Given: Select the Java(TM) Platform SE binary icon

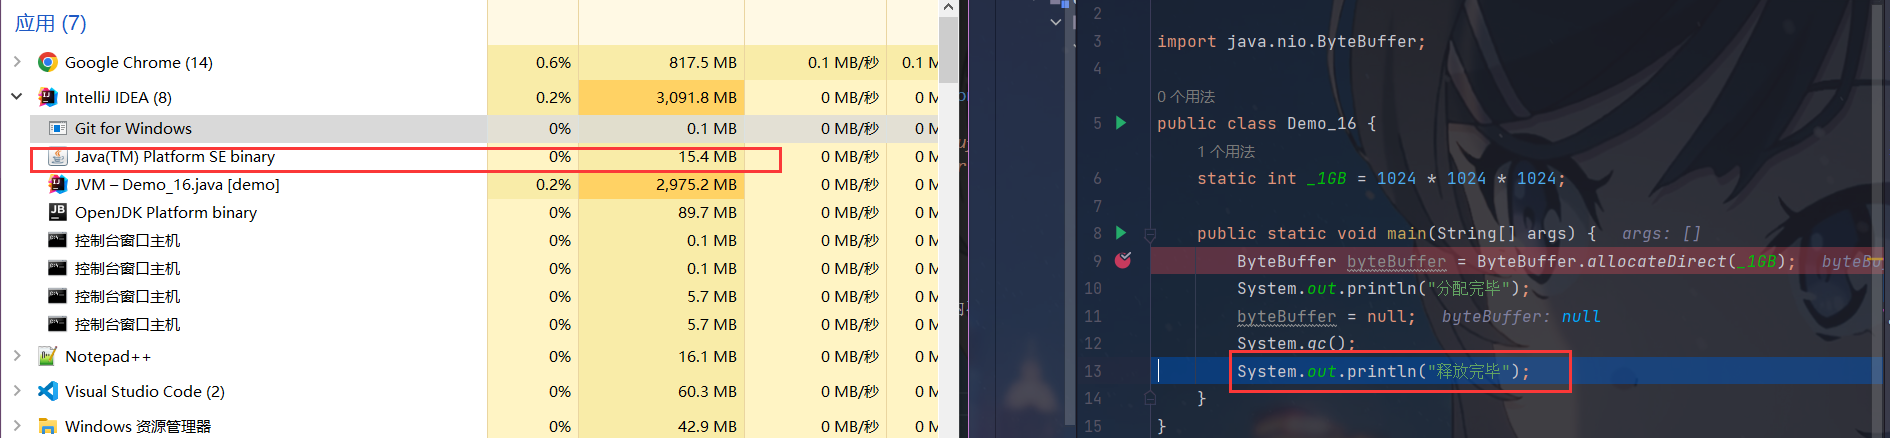Looking at the screenshot, I should tap(58, 157).
